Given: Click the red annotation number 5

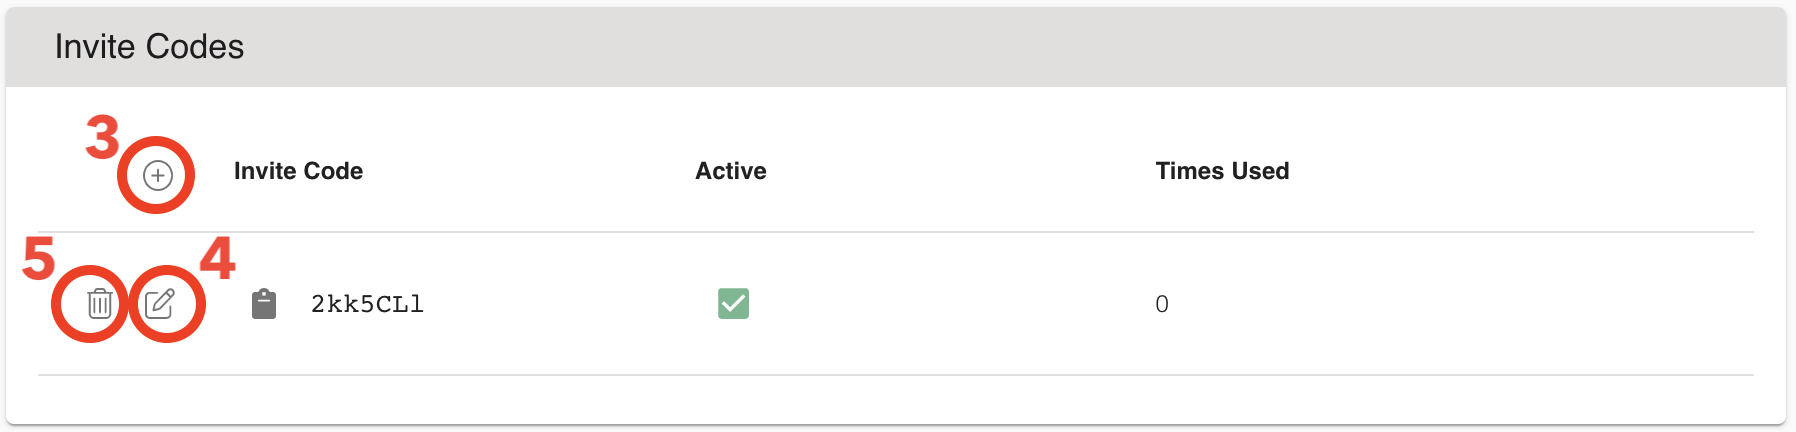Looking at the screenshot, I should (39, 259).
